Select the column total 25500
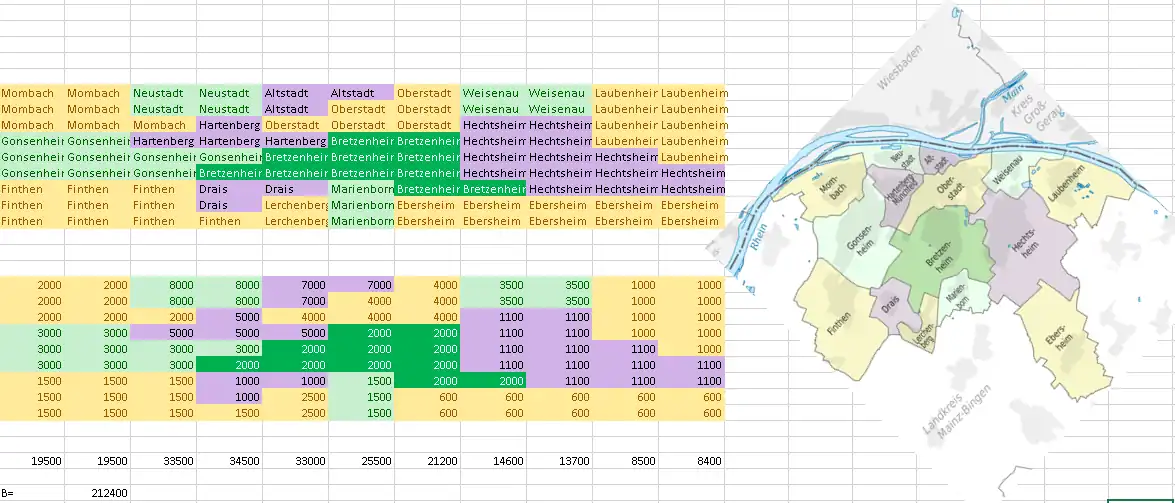The image size is (1175, 503). point(361,461)
